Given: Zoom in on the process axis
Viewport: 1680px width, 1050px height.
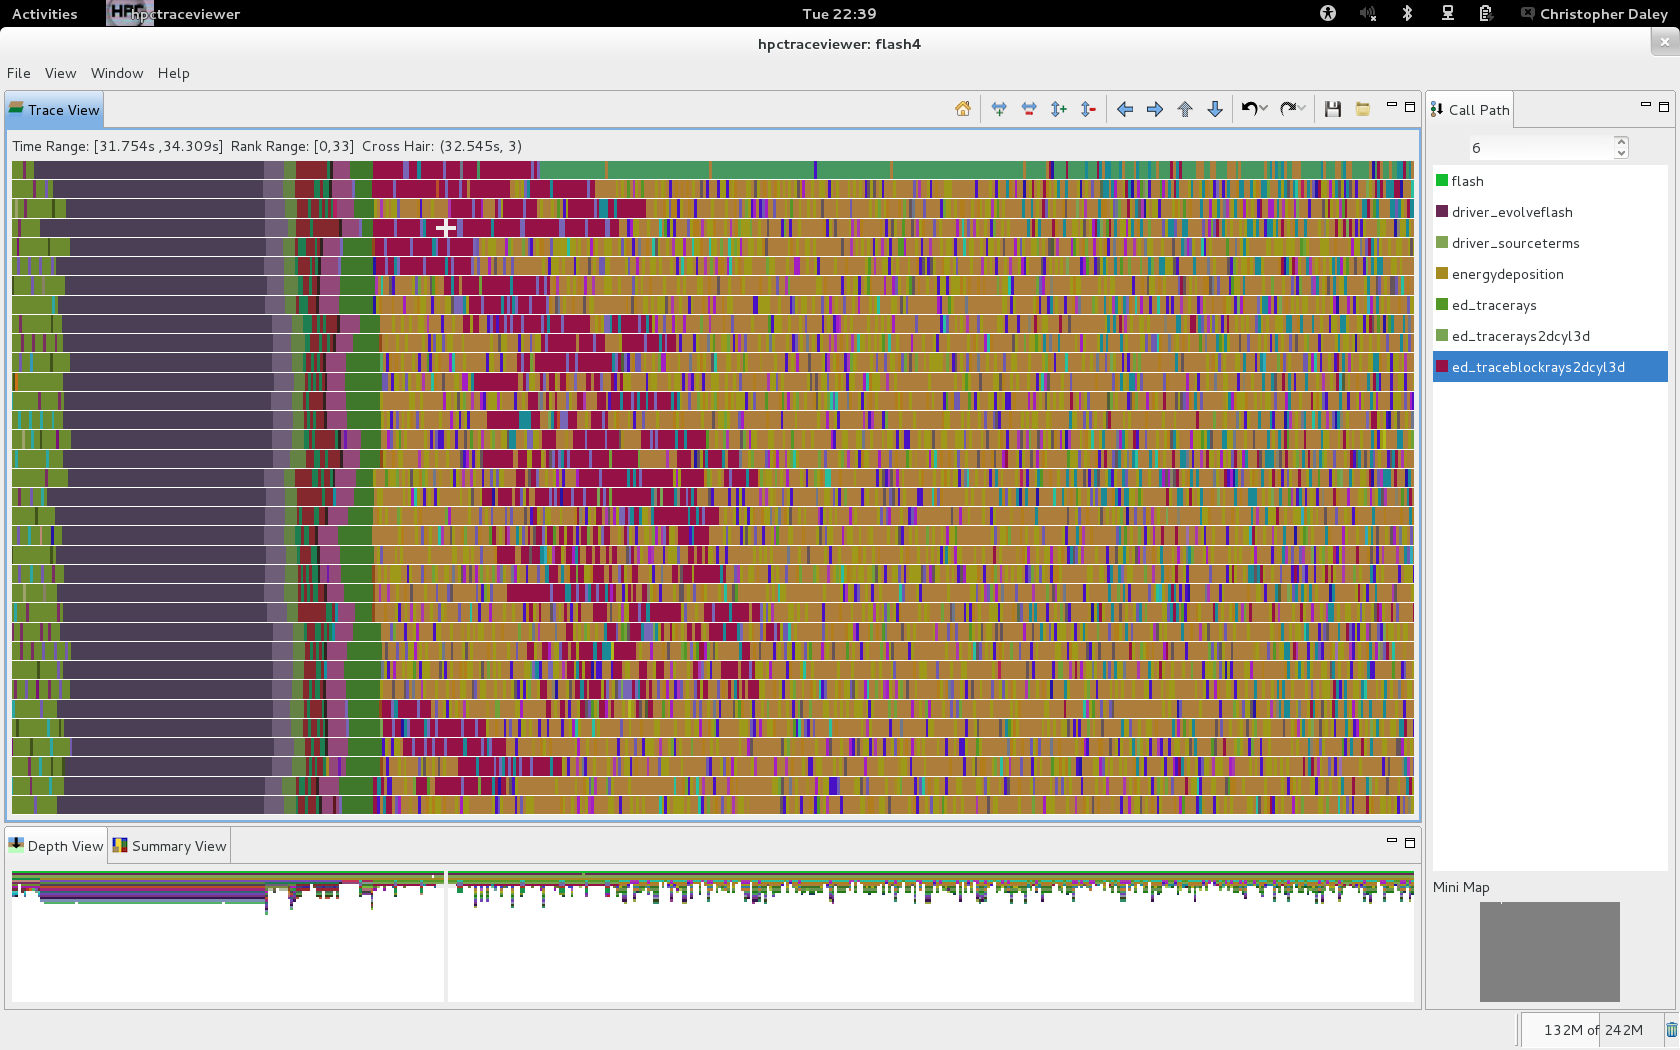Looking at the screenshot, I should pos(1059,109).
